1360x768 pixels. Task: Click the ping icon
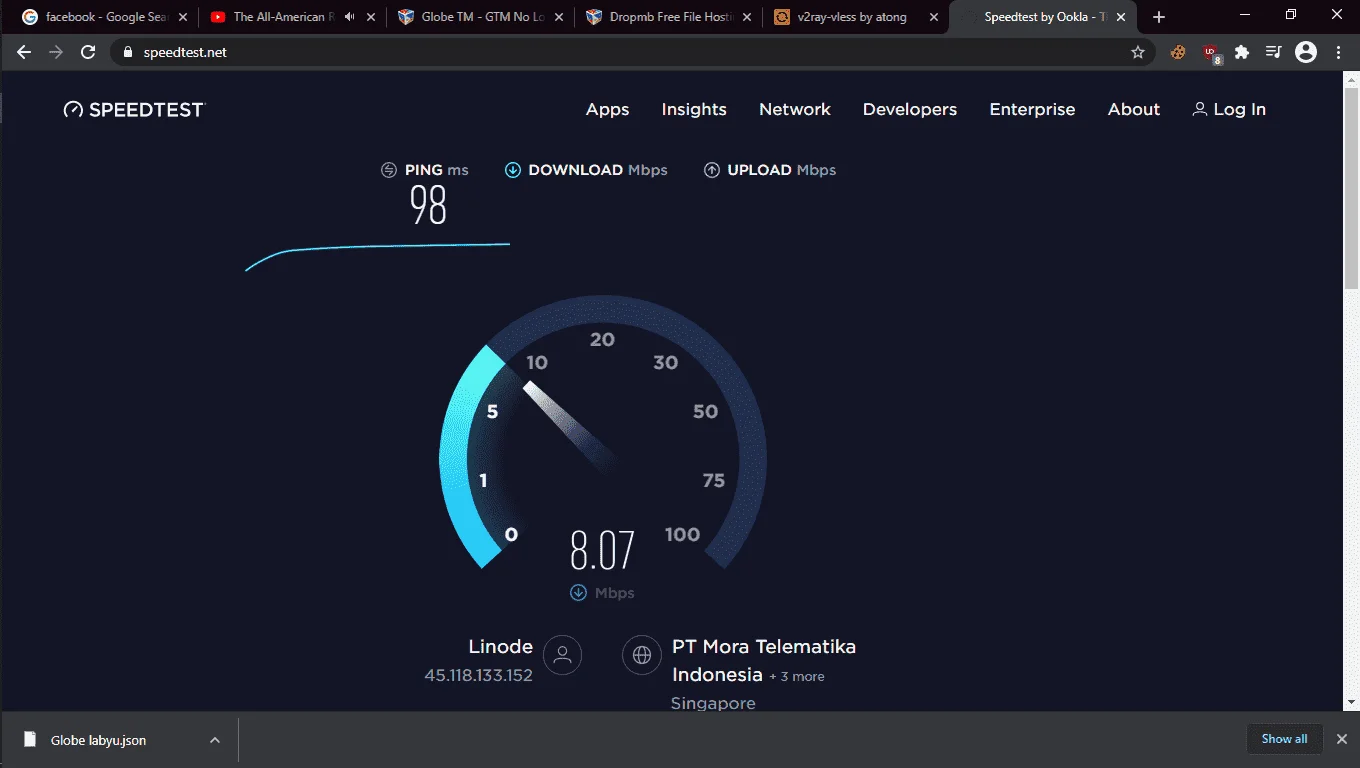click(389, 170)
